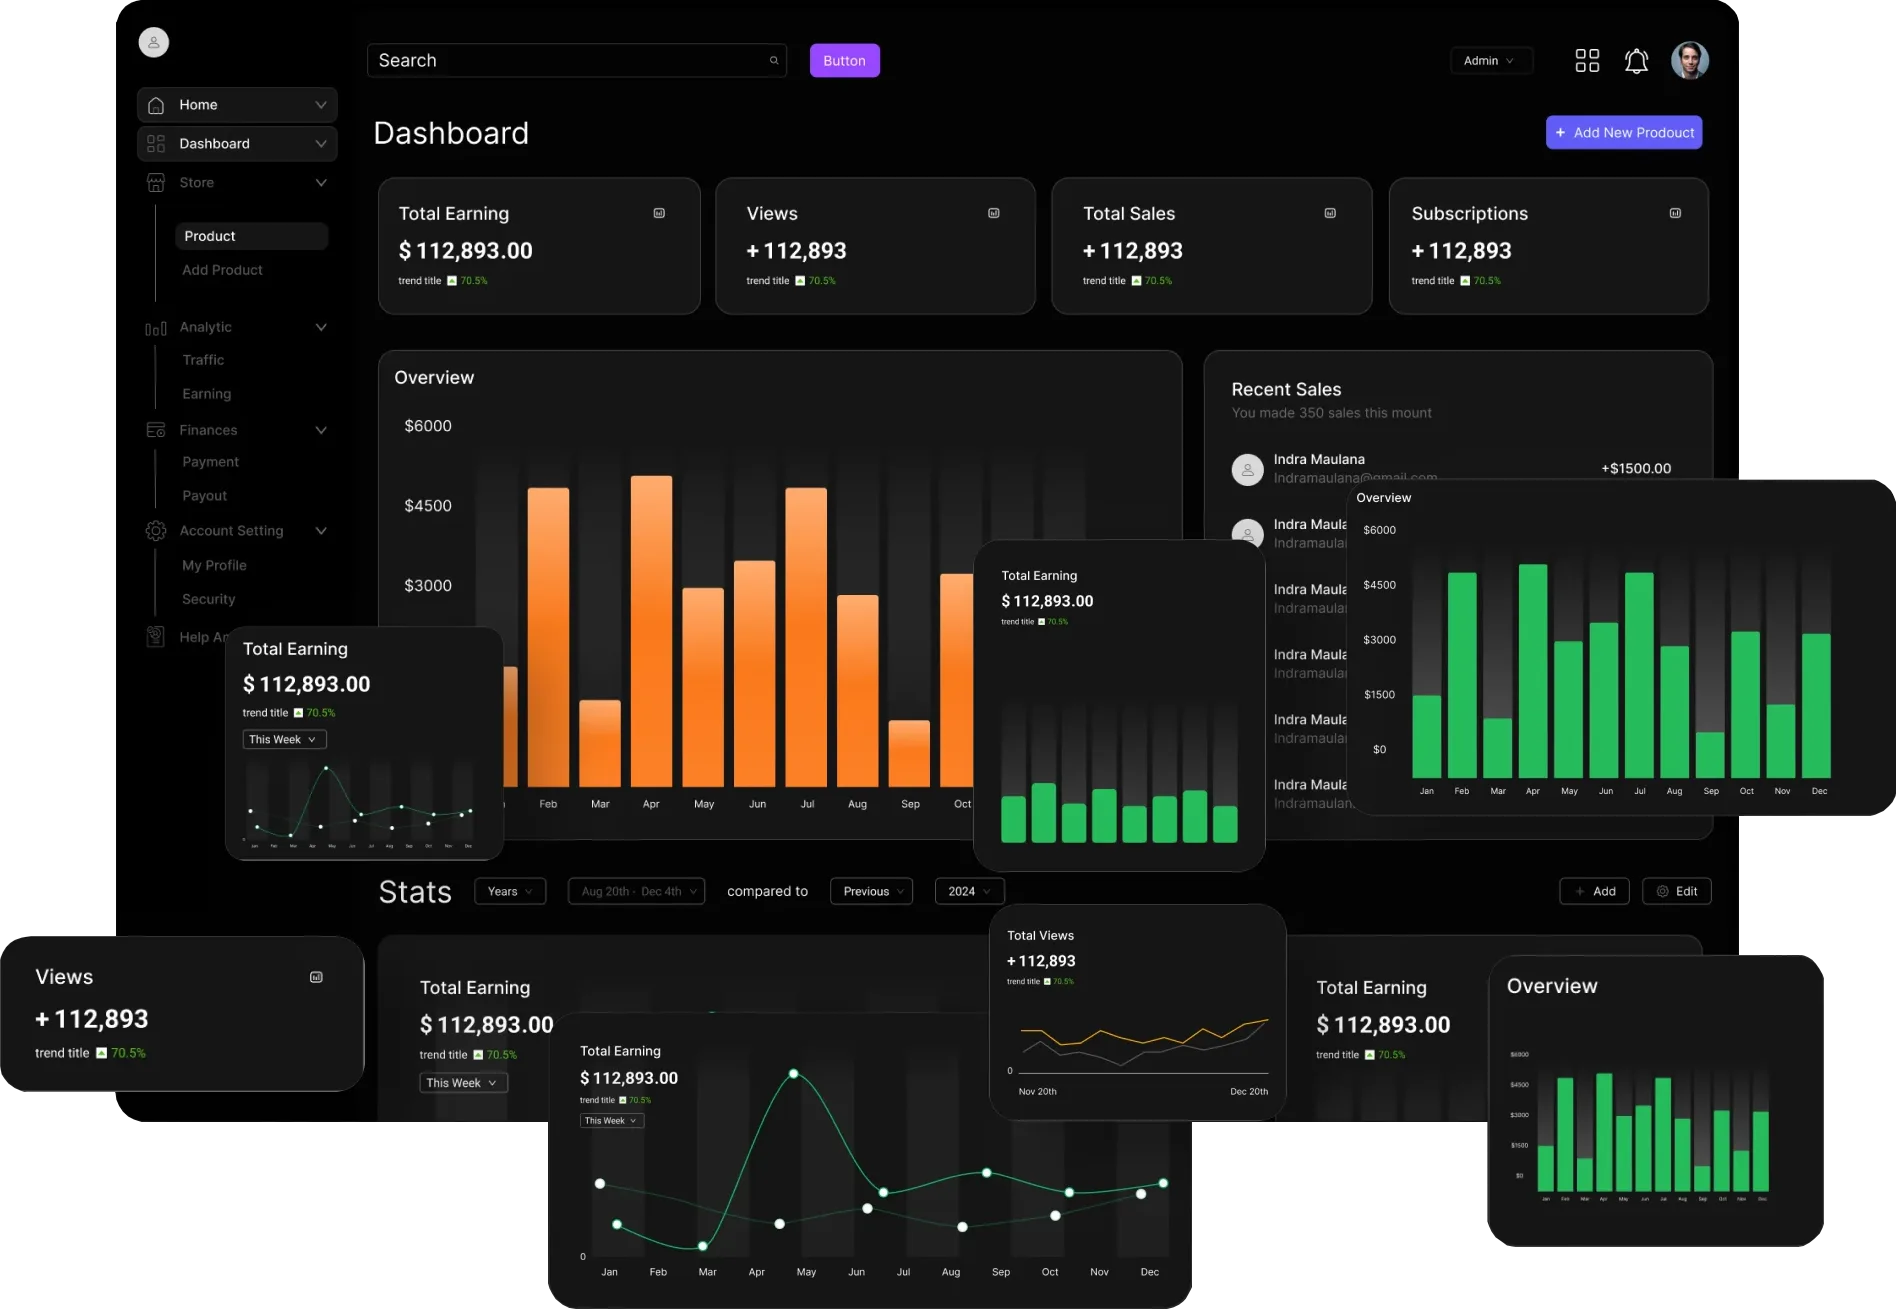Click the Store icon in the sidebar
1896x1309 pixels.
pyautogui.click(x=155, y=182)
